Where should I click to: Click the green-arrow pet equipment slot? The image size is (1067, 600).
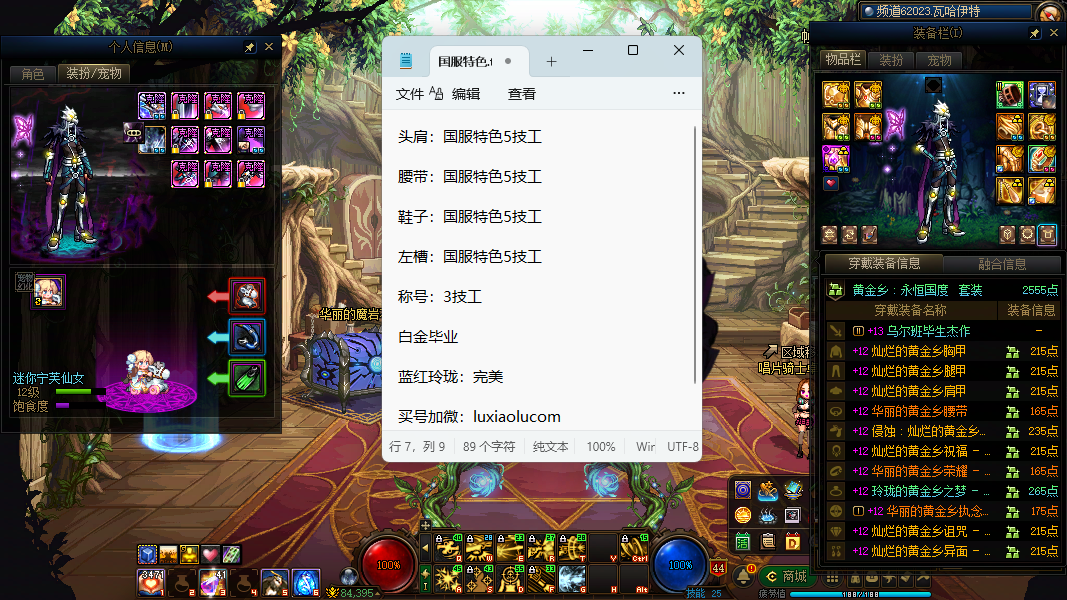[x=247, y=378]
